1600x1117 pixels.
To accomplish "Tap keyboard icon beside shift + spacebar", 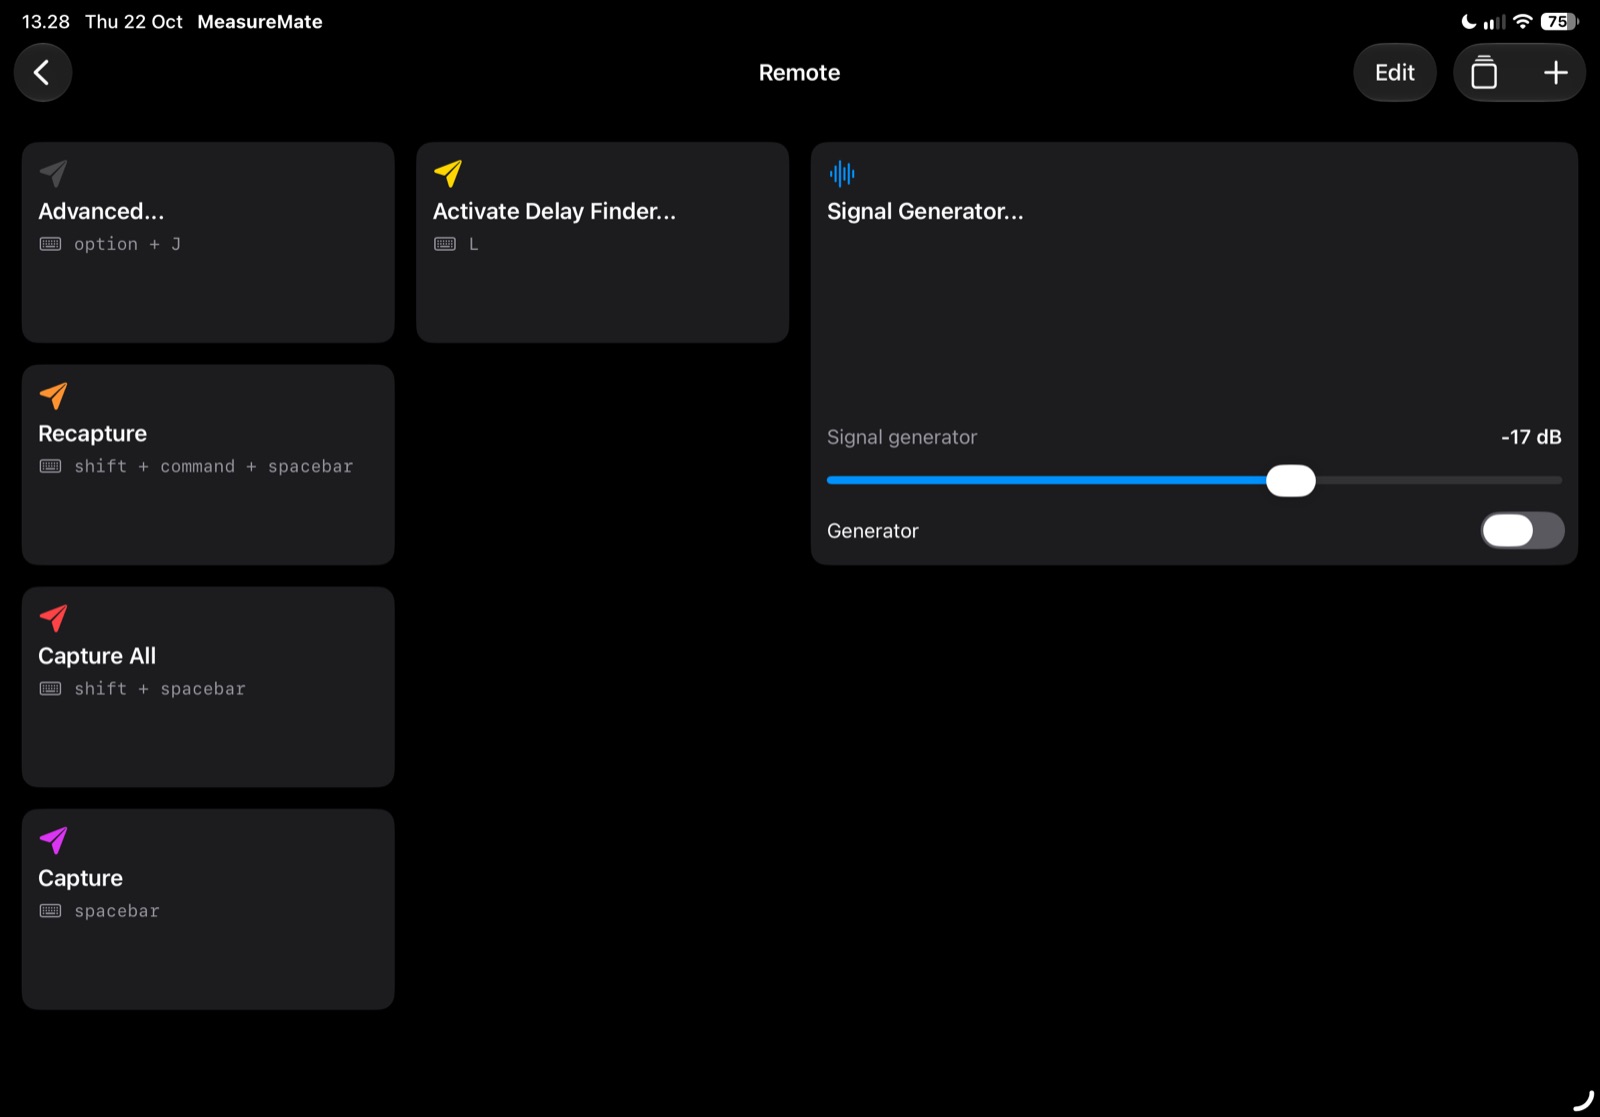I will click(50, 689).
